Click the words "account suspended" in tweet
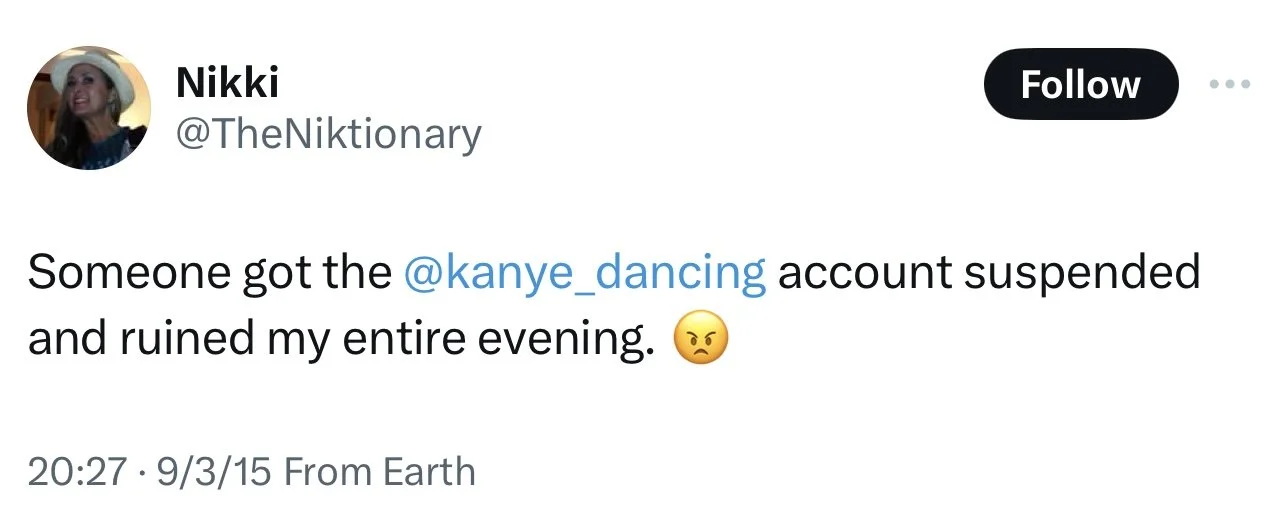The height and width of the screenshot is (509, 1284). 988,273
